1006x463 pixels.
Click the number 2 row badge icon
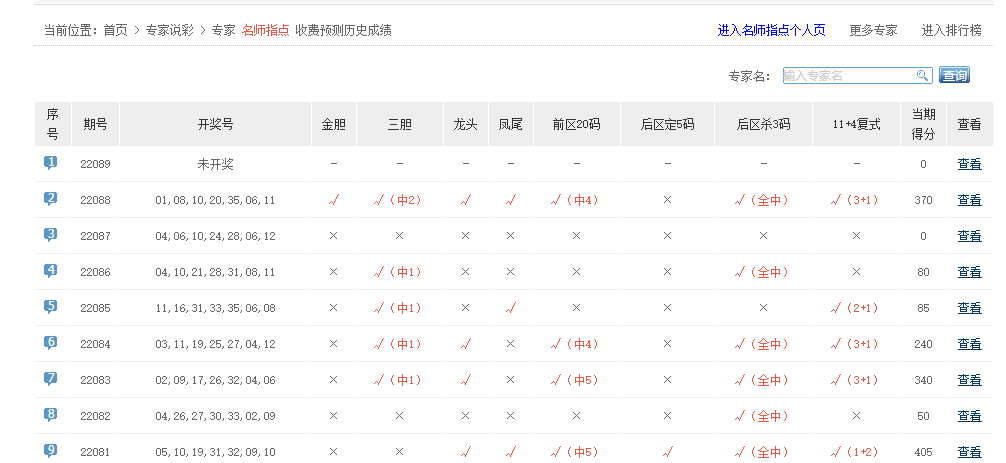pos(51,199)
